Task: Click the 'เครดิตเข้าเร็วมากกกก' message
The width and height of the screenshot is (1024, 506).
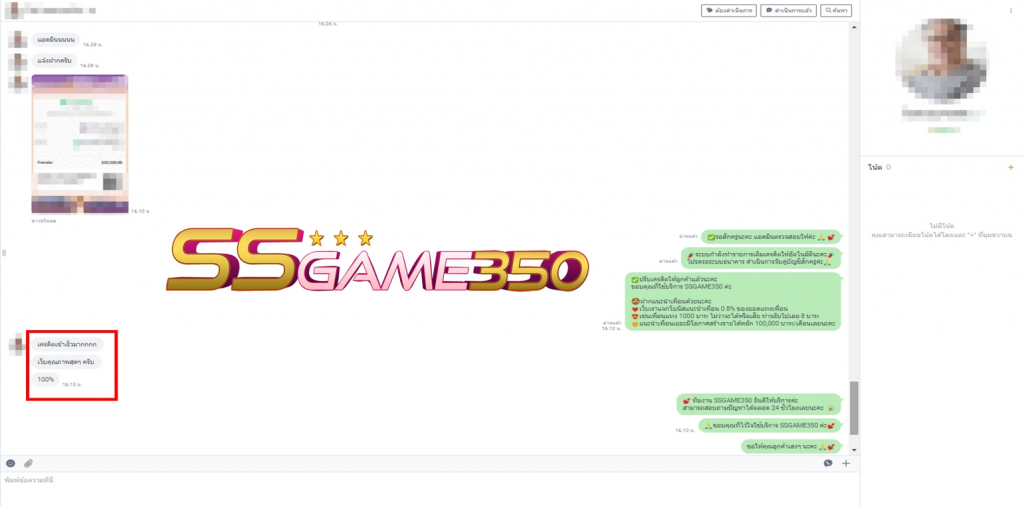Action: tap(67, 343)
